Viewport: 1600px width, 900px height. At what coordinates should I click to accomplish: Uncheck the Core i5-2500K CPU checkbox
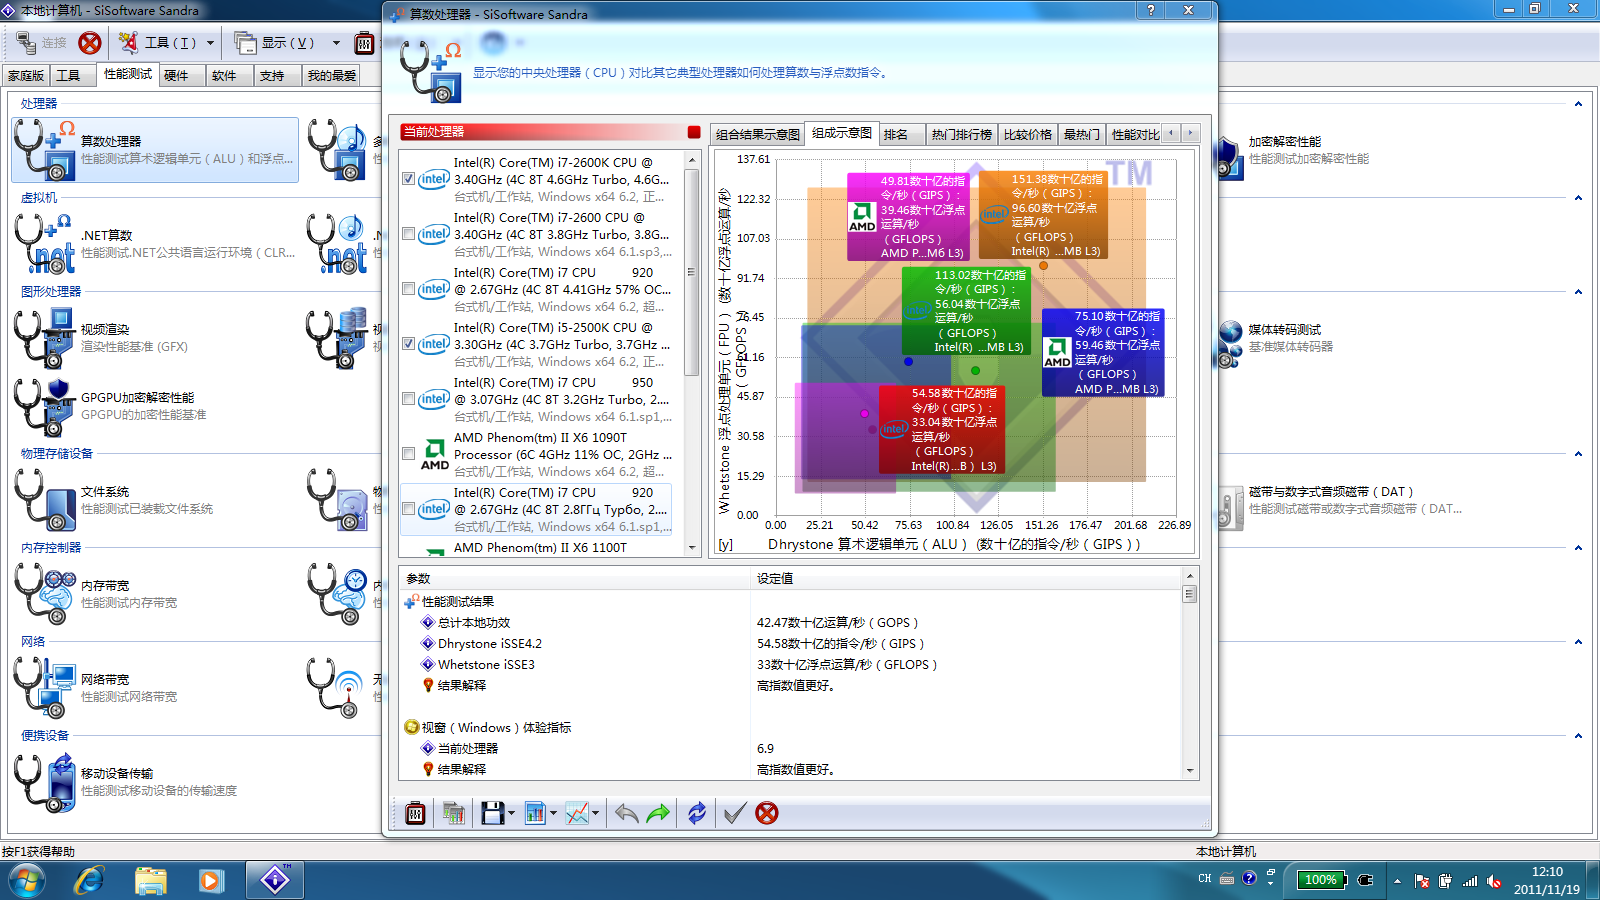coord(408,344)
